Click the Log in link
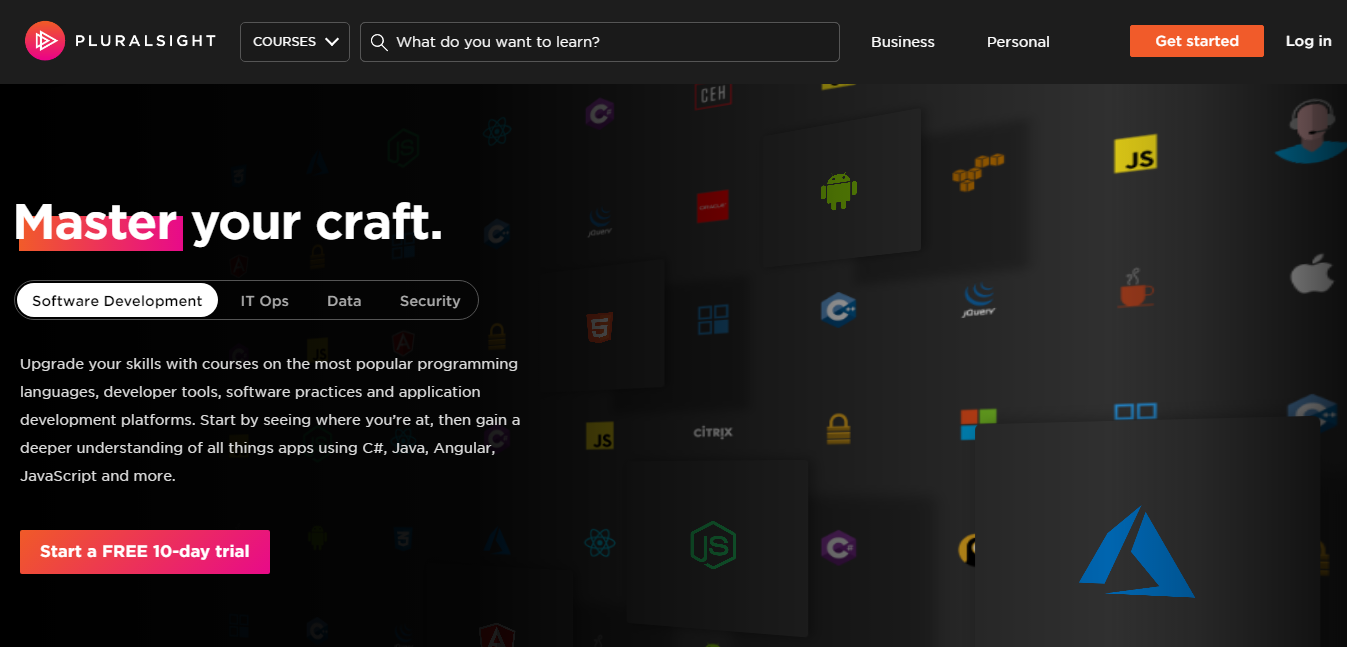 [1309, 41]
